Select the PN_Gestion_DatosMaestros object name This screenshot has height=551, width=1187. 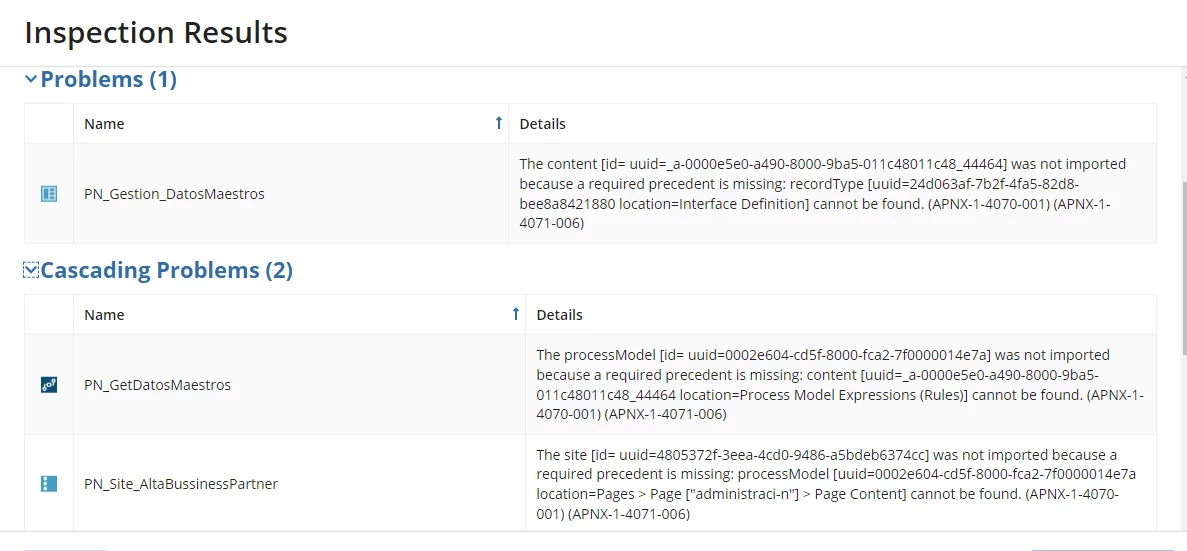(174, 194)
